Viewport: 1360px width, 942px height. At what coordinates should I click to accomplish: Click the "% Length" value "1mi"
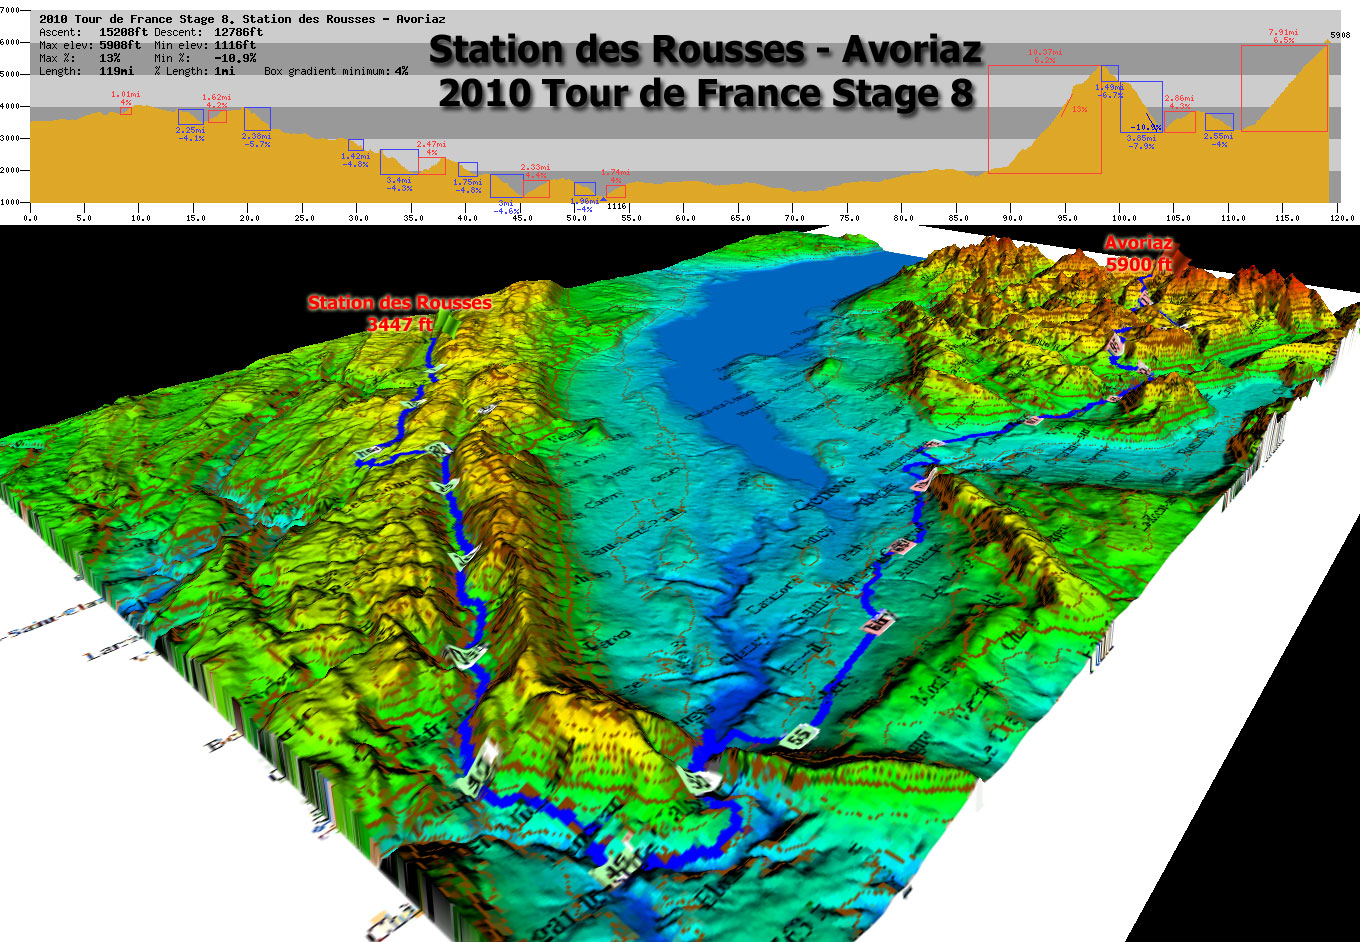[x=224, y=71]
